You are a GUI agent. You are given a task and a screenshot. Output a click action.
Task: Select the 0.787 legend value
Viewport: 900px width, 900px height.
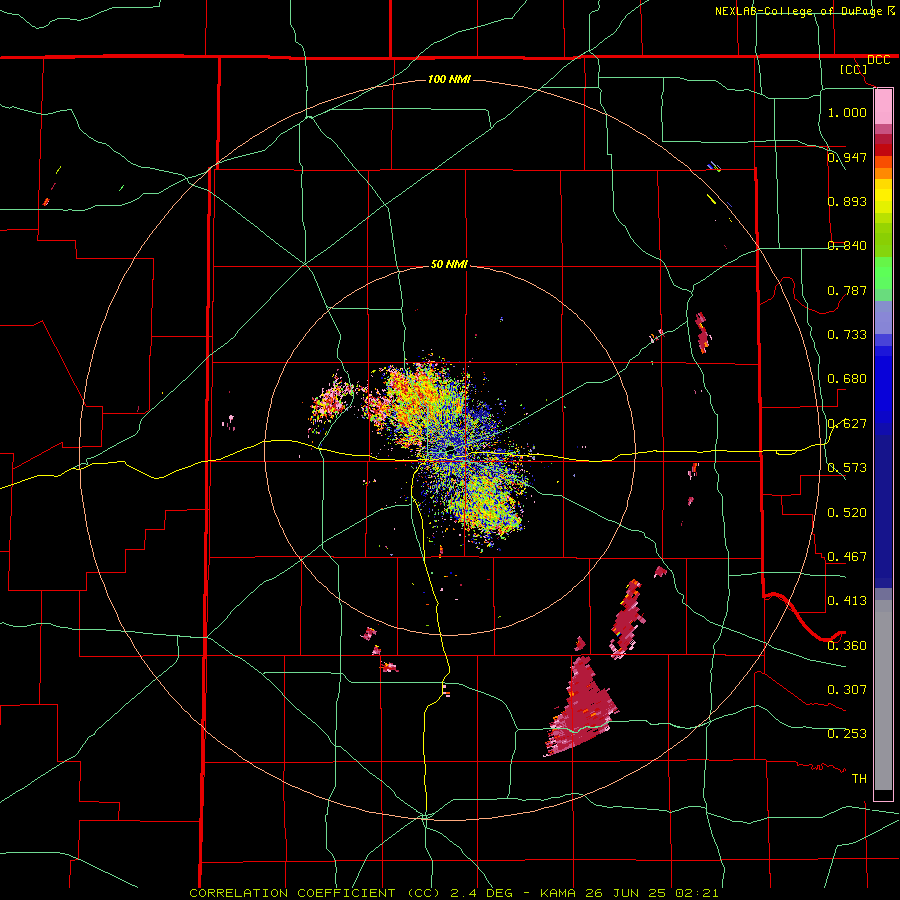pos(847,290)
